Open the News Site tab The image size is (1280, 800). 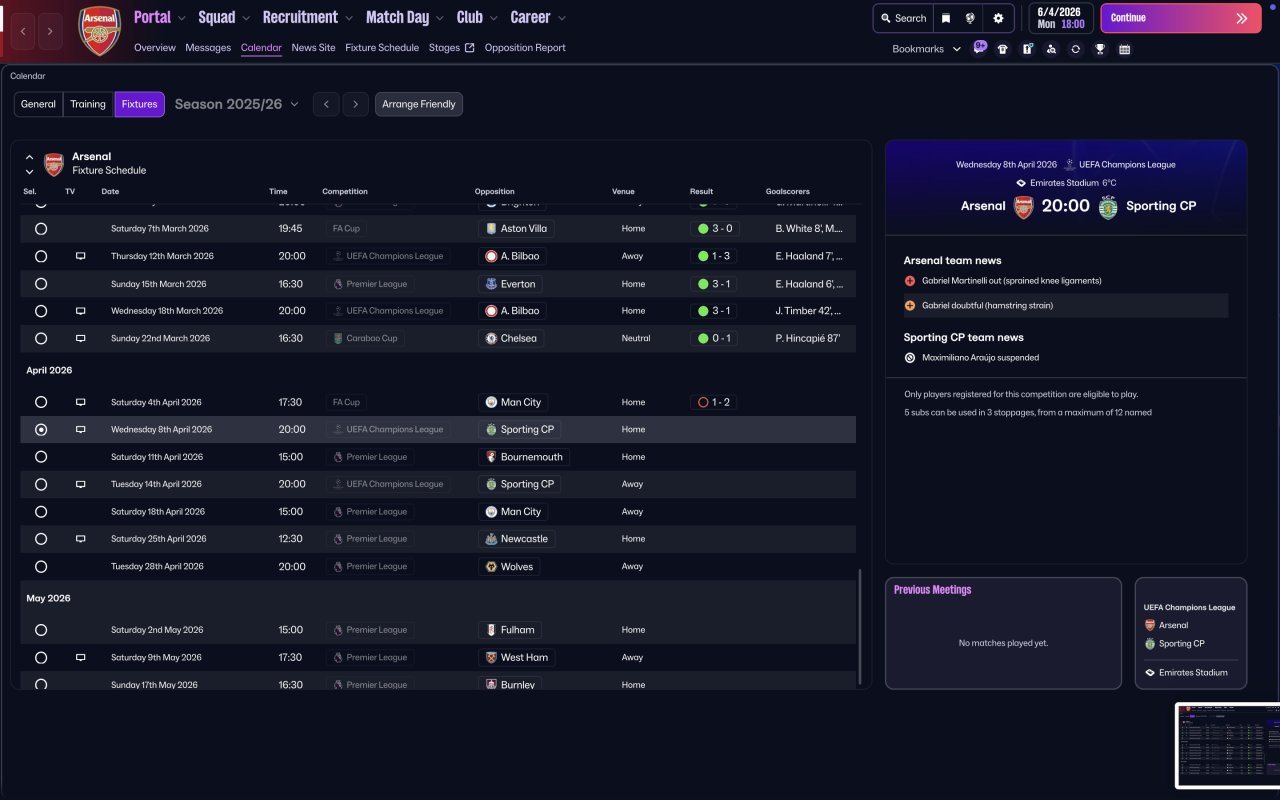(x=314, y=47)
